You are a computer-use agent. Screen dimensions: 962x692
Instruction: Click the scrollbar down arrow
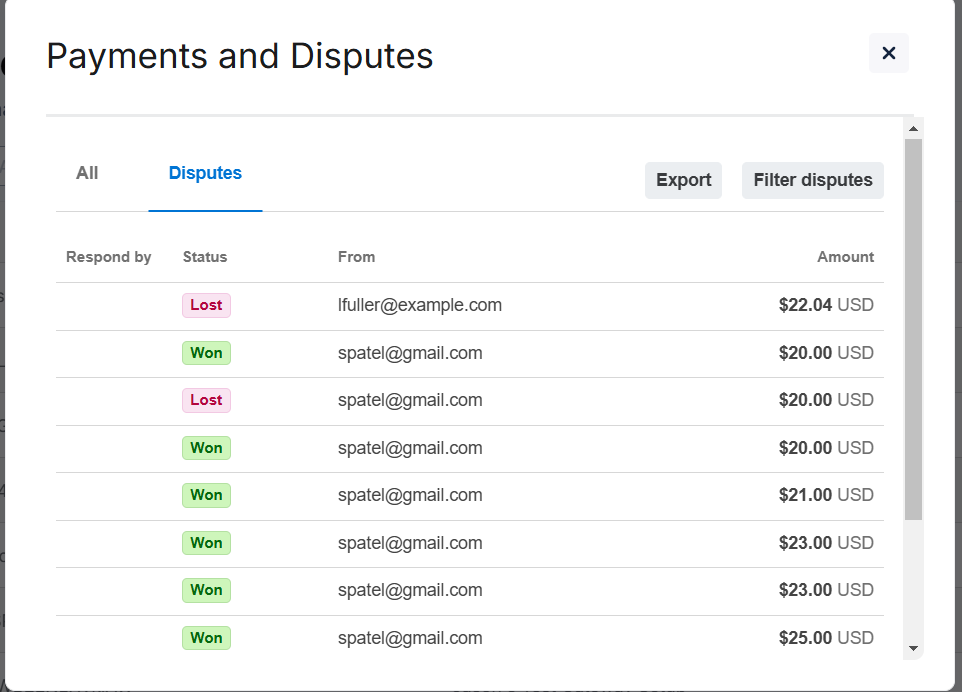tap(913, 648)
